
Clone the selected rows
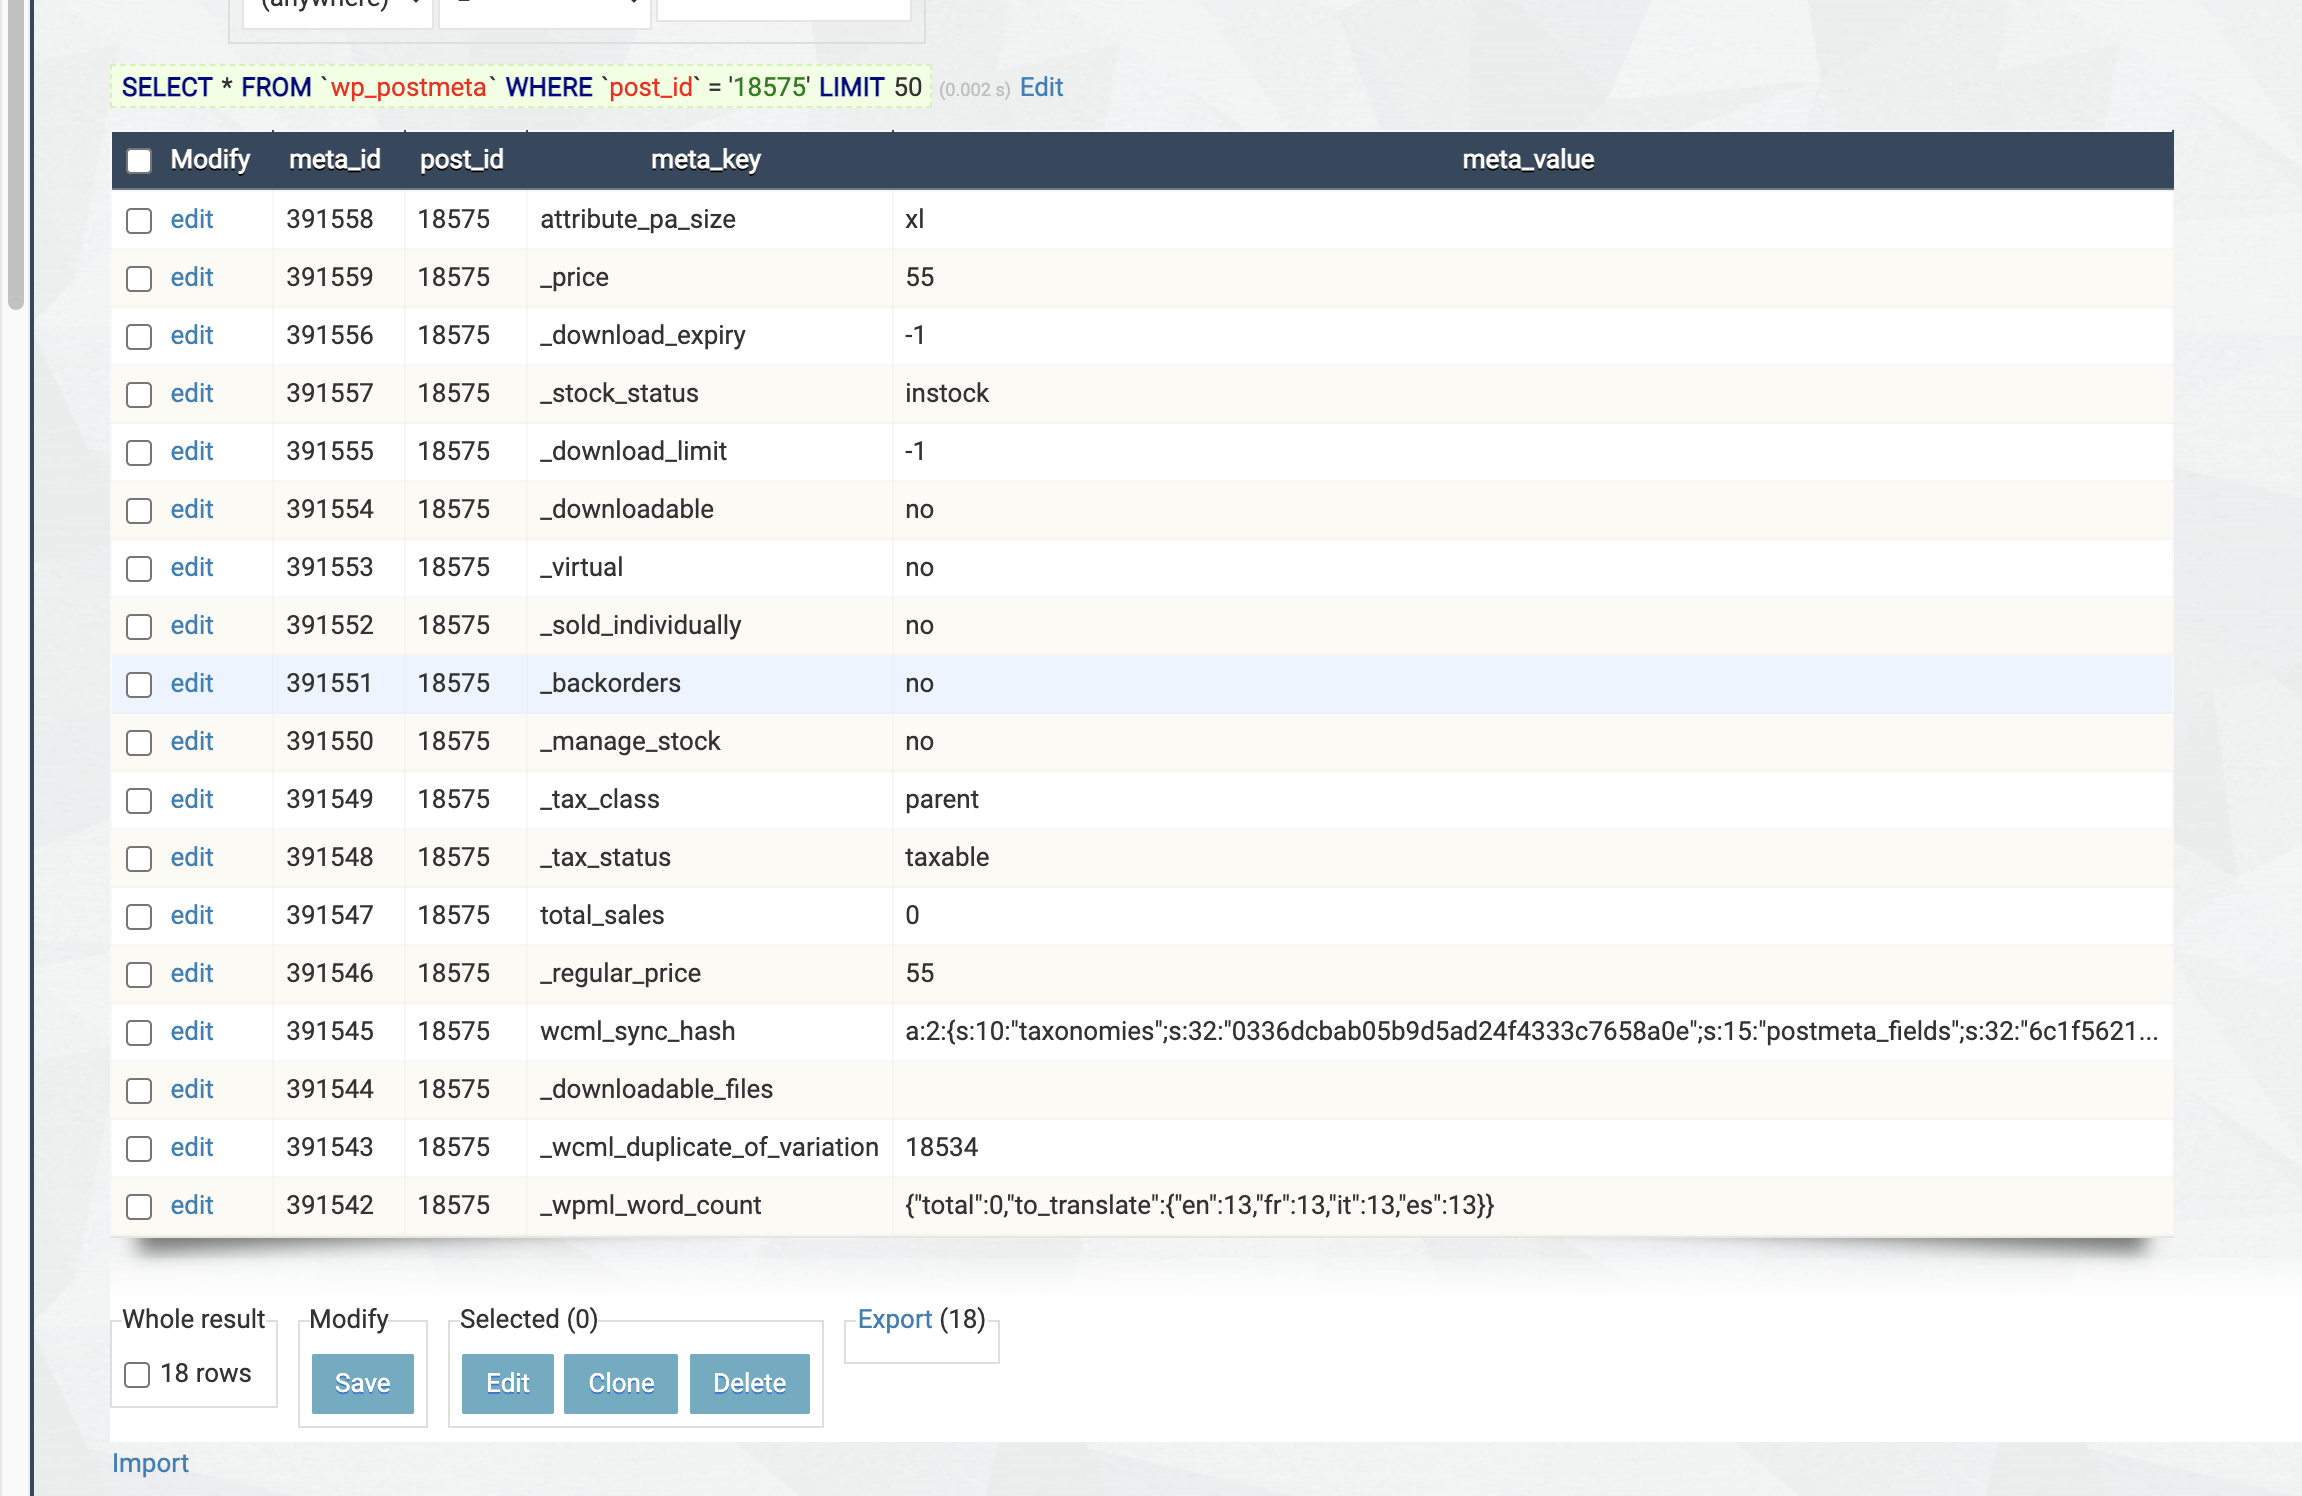621,1384
